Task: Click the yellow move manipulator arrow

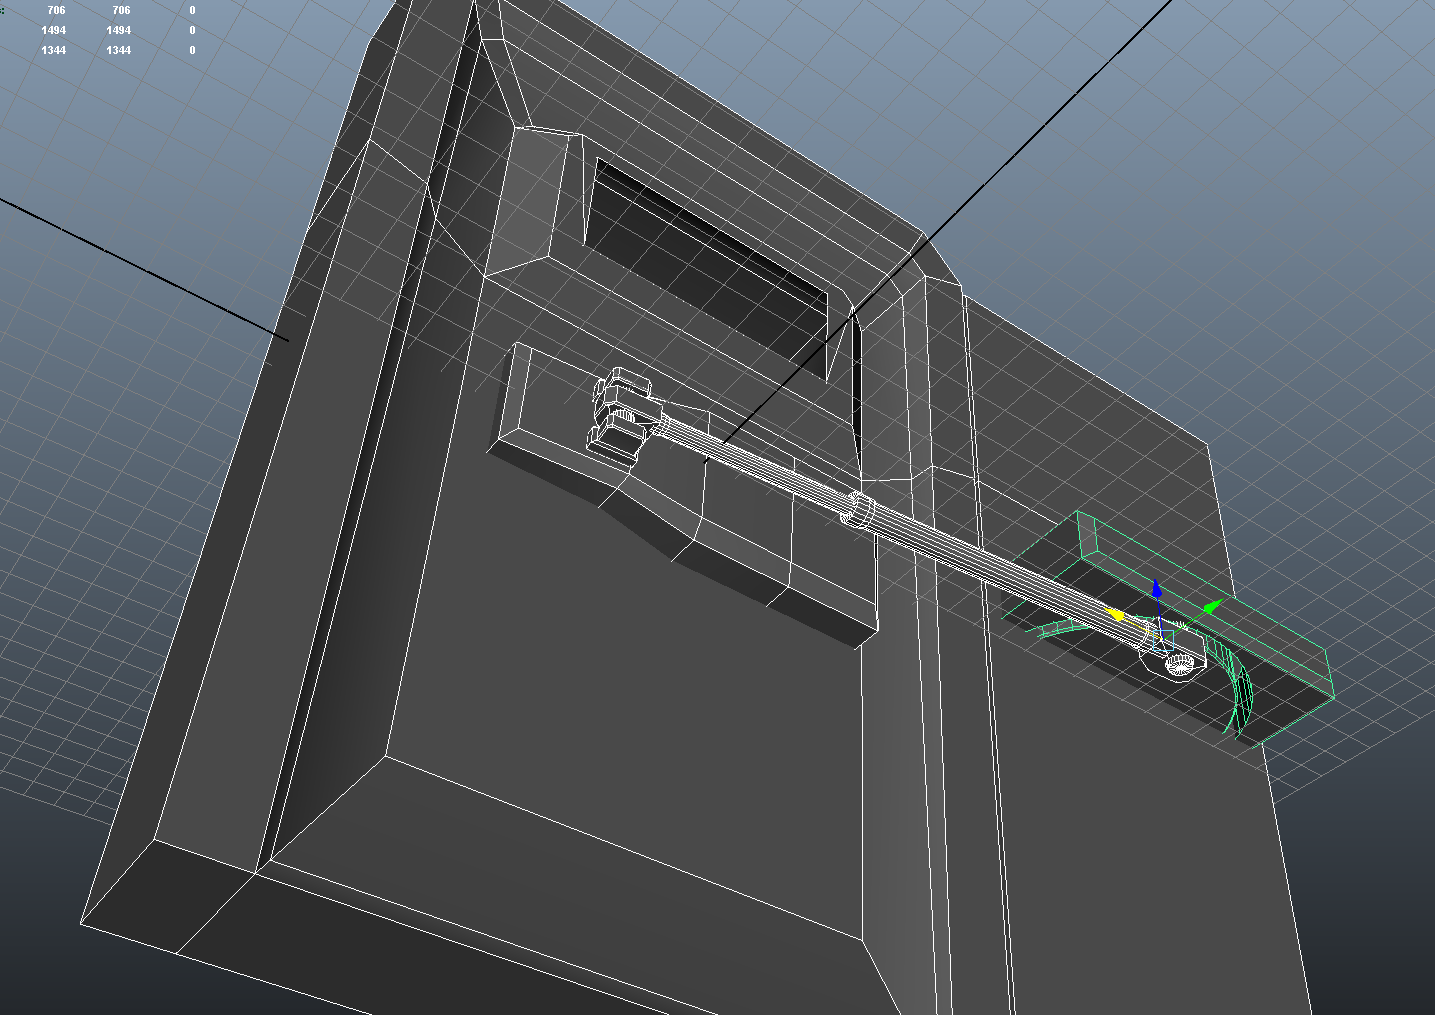Action: (1113, 614)
